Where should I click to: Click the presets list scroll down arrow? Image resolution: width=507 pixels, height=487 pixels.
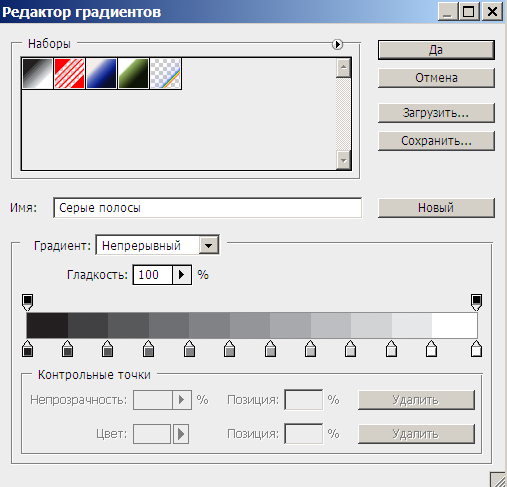[x=344, y=160]
